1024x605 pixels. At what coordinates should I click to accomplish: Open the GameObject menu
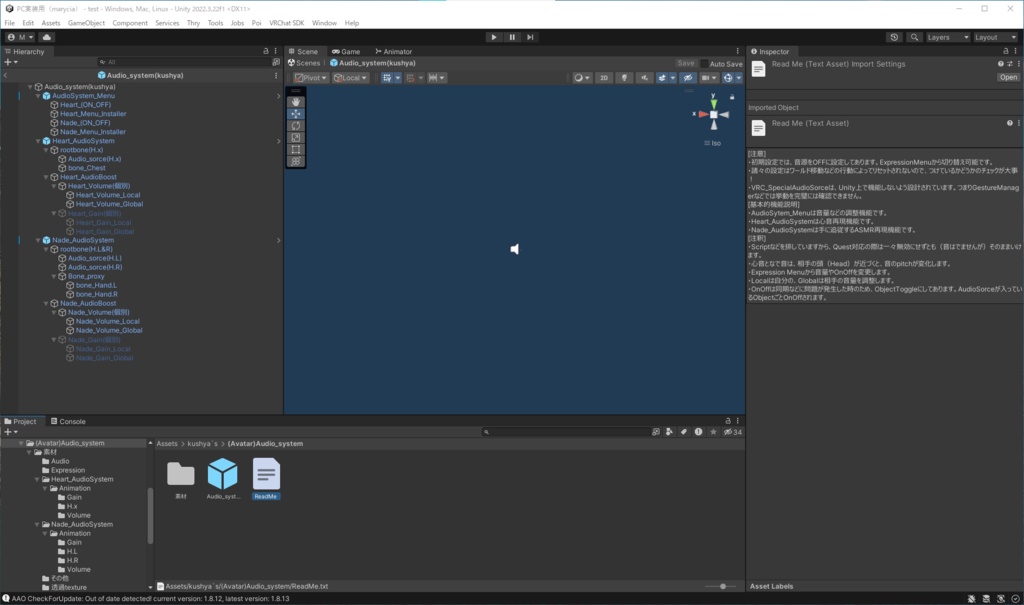point(86,23)
